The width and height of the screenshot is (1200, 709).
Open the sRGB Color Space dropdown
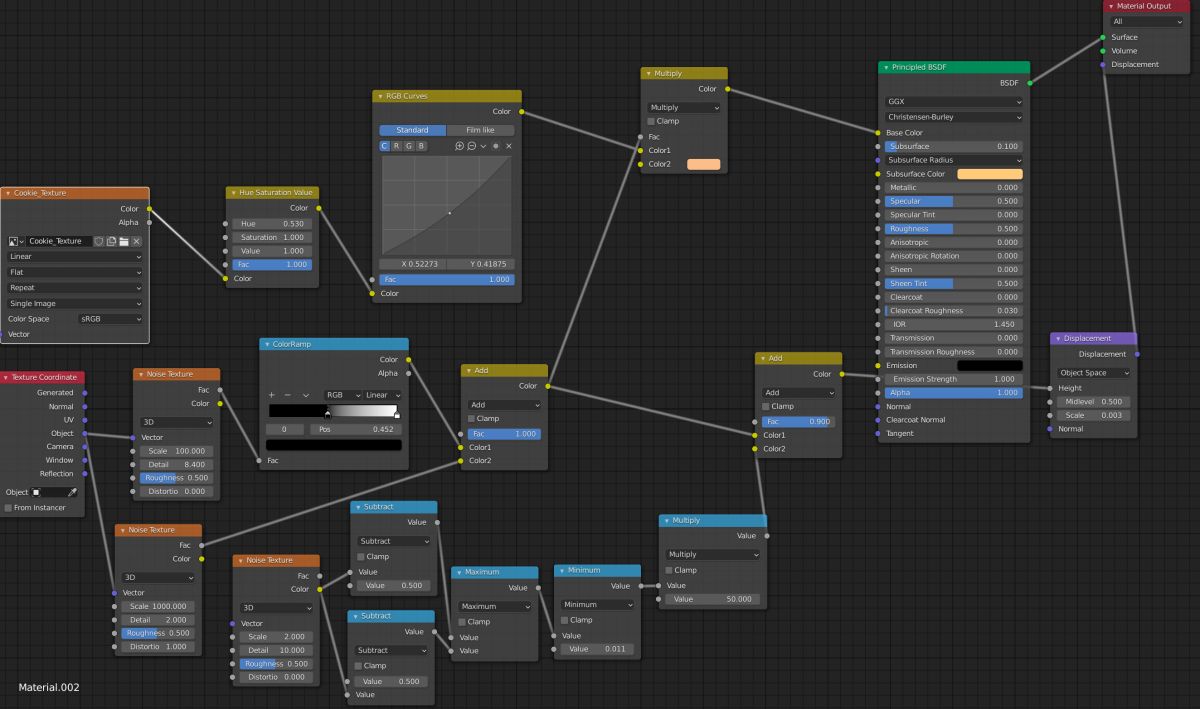click(x=111, y=319)
